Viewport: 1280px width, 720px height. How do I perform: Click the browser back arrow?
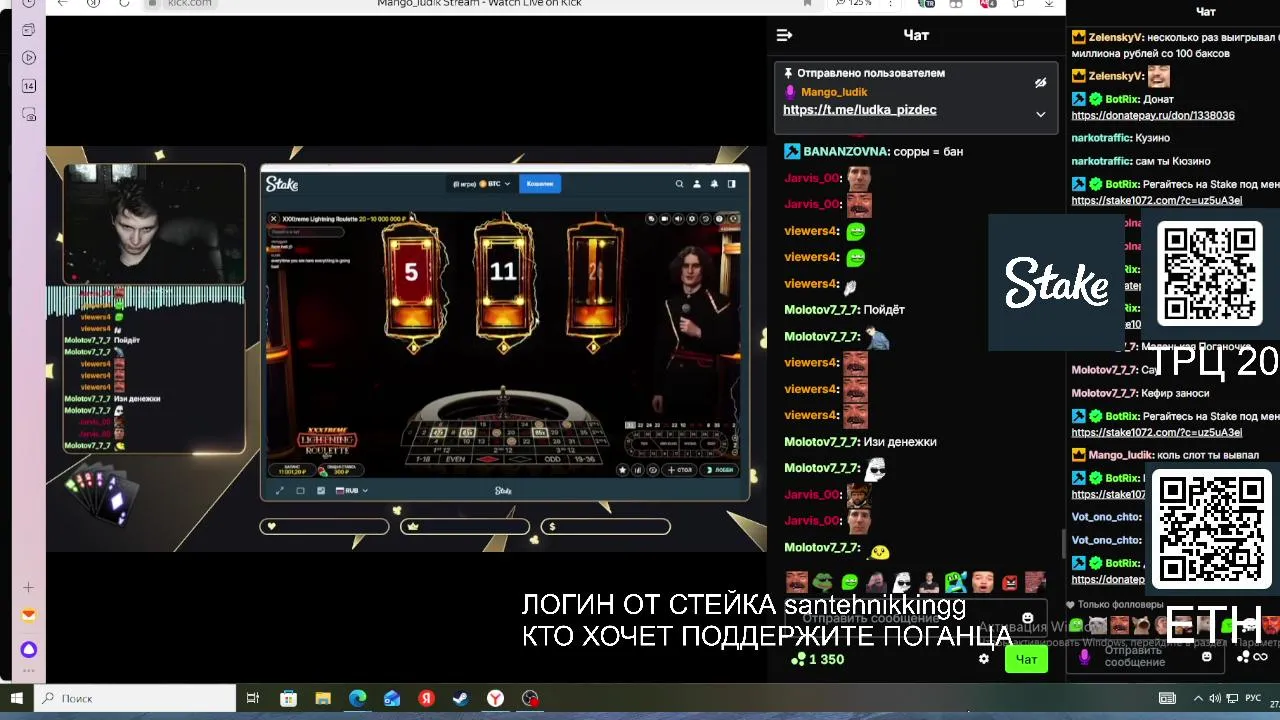(63, 3)
